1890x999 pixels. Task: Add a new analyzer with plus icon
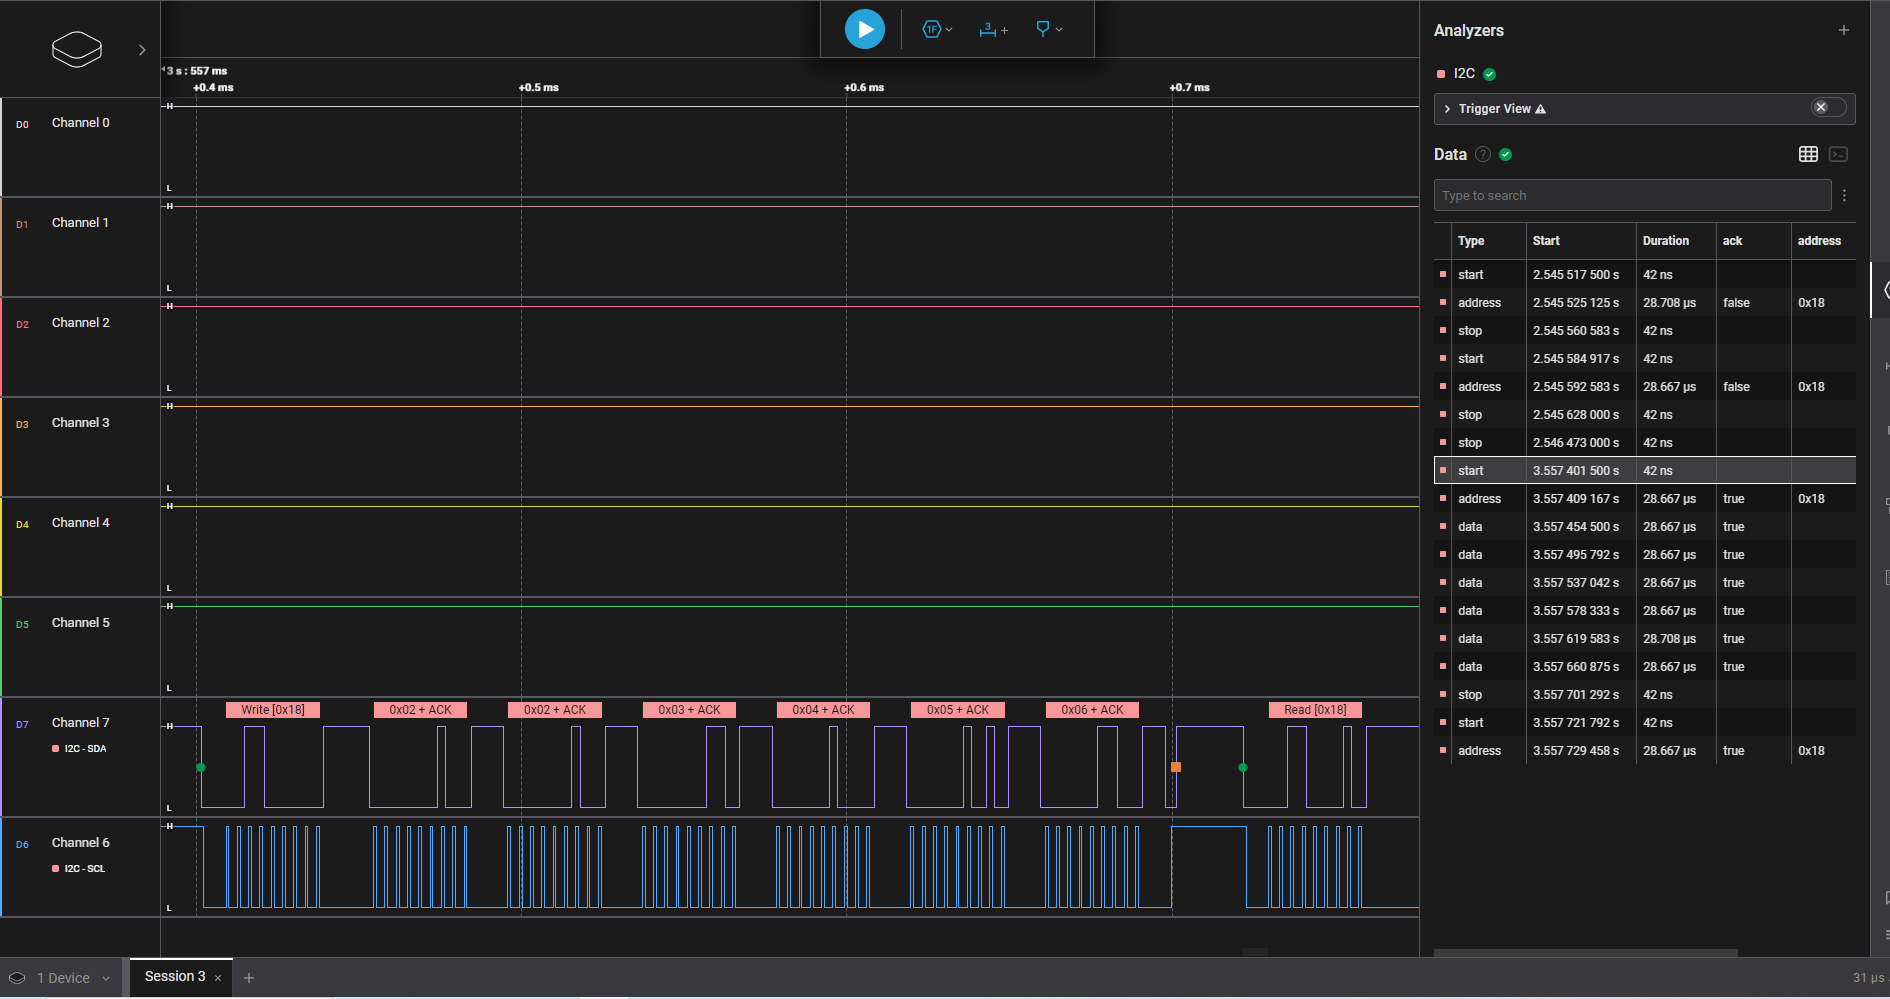click(1843, 30)
